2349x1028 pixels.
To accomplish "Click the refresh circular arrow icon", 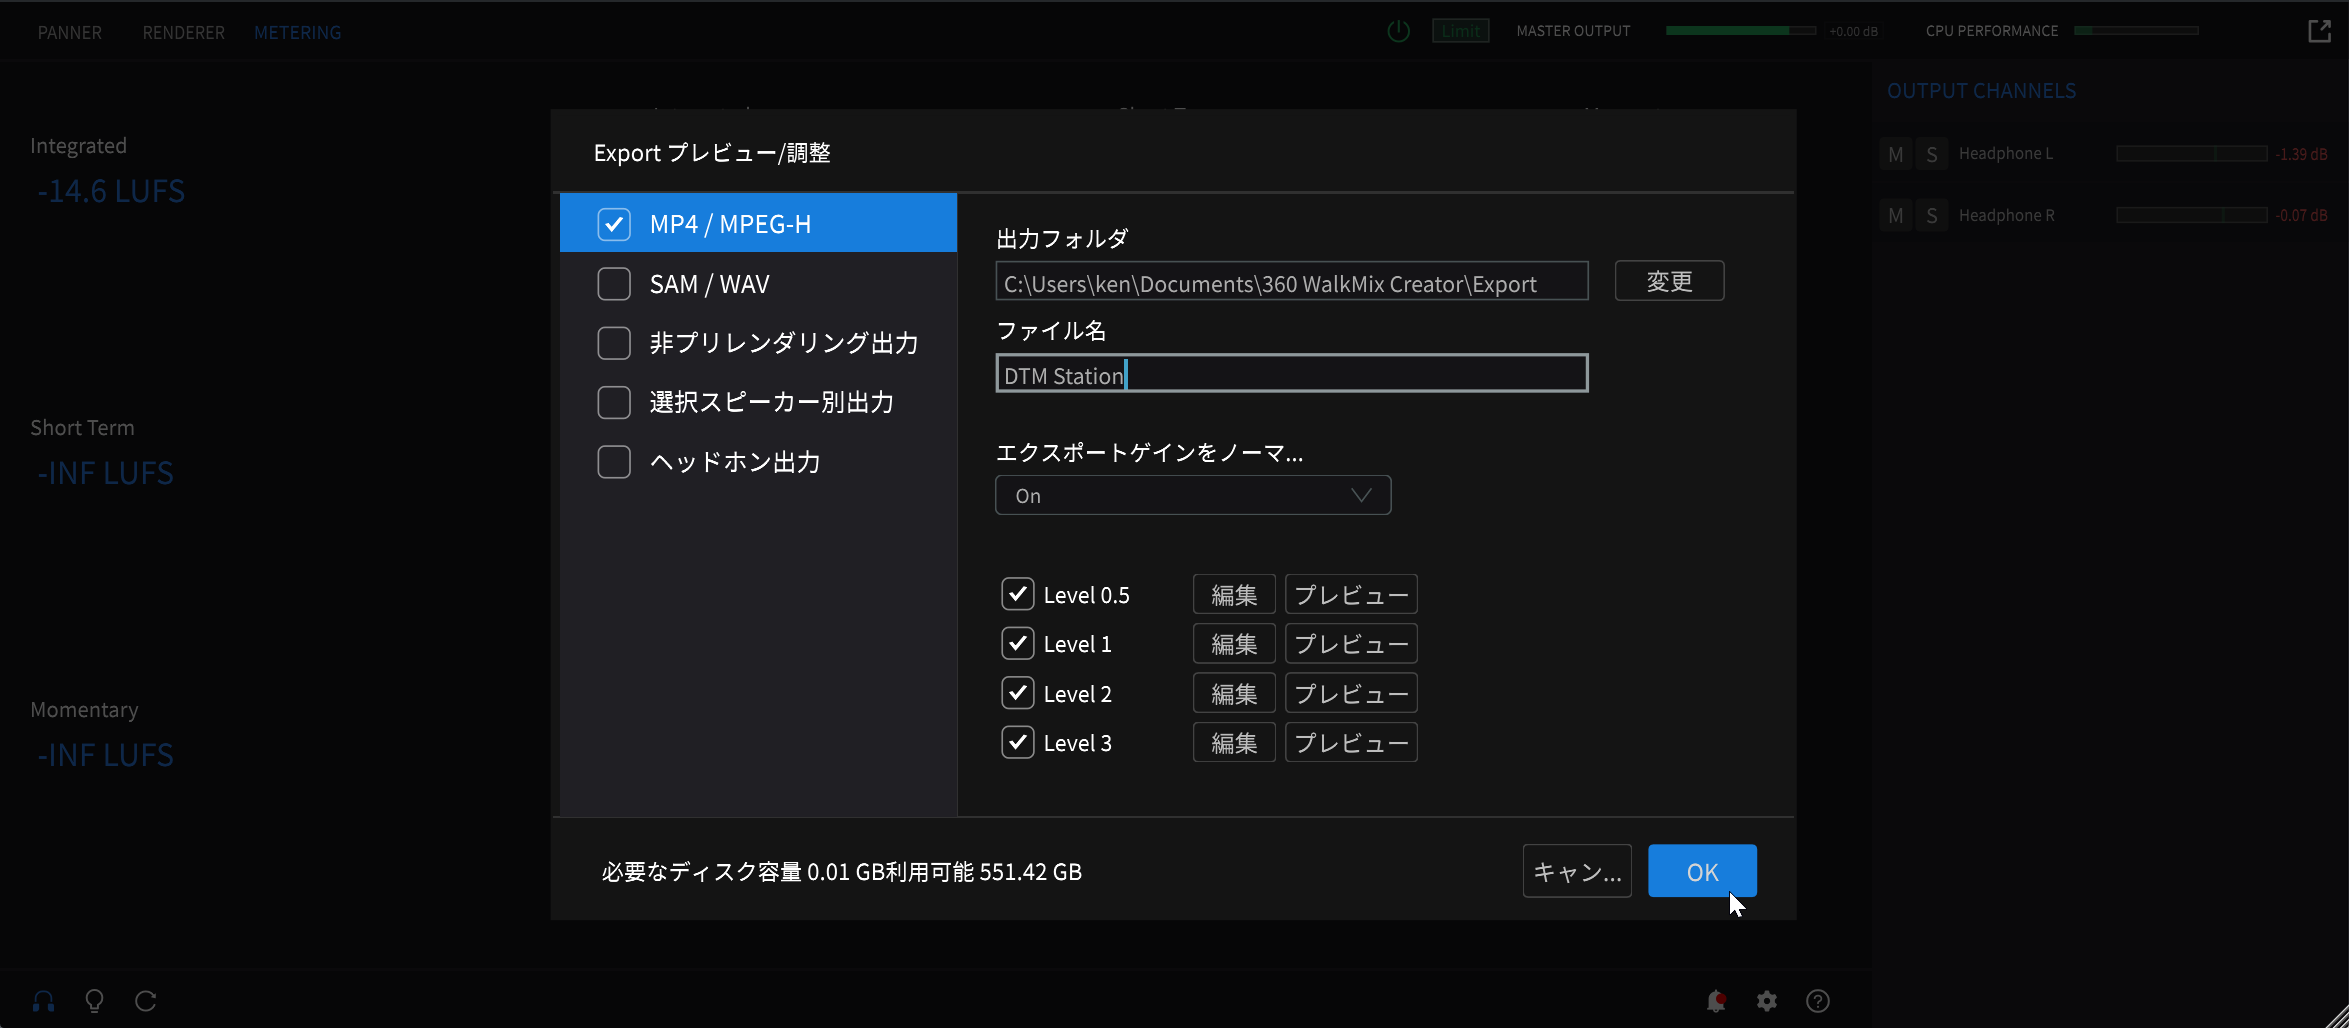I will [146, 1001].
